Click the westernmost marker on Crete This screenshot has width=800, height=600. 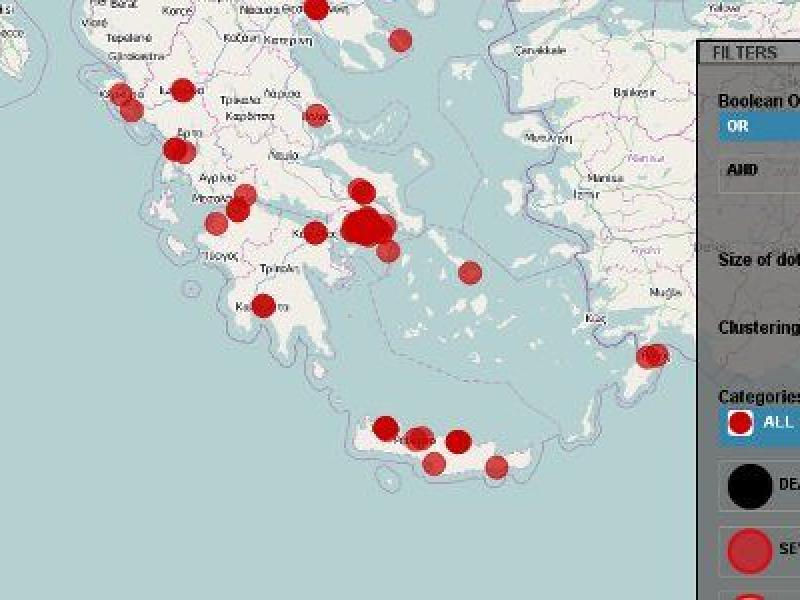pos(385,428)
